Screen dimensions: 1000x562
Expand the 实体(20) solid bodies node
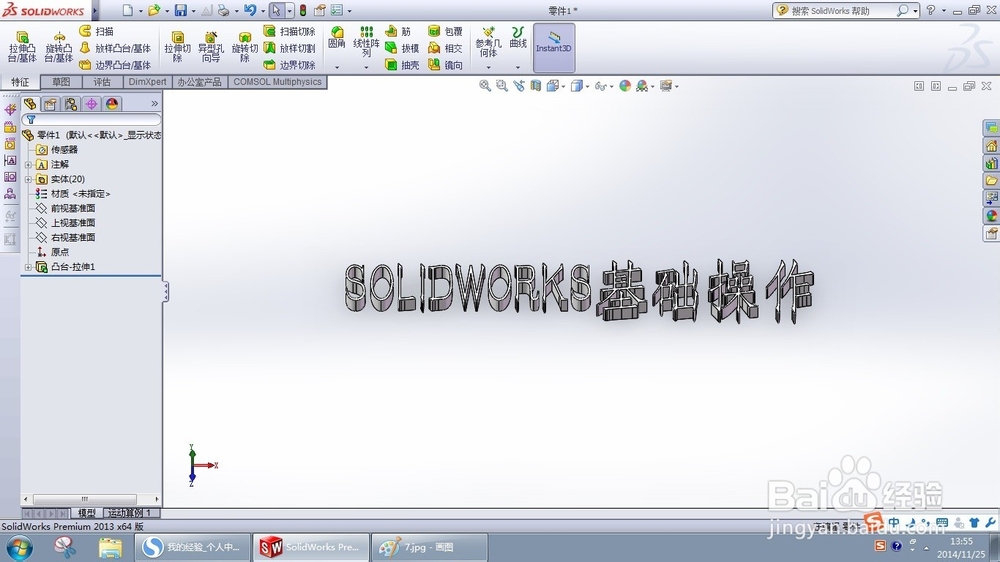coord(28,179)
